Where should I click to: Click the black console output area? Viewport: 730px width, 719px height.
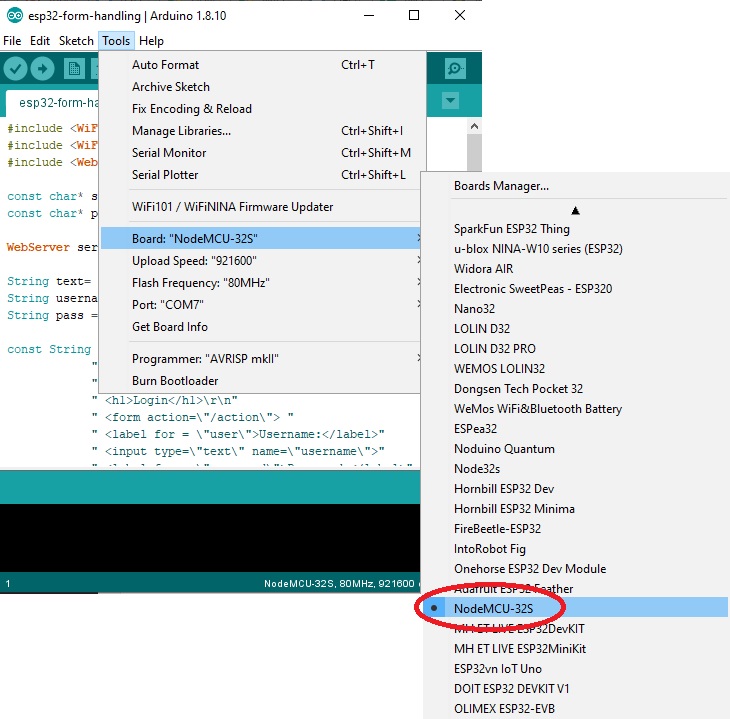(210, 537)
